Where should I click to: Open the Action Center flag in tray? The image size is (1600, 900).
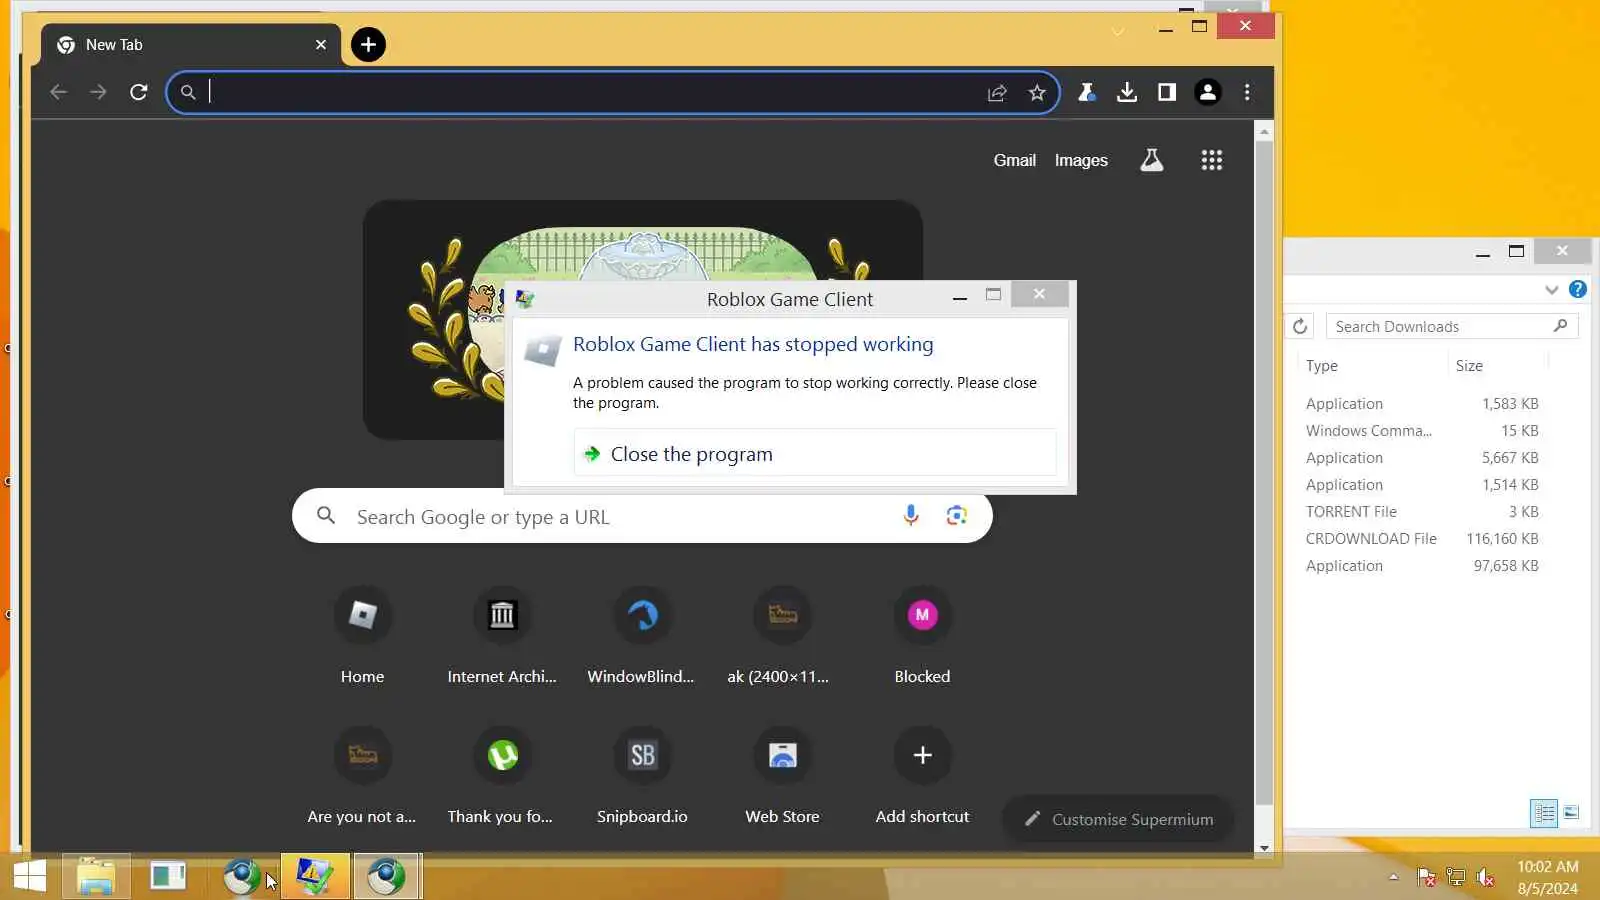(x=1427, y=877)
